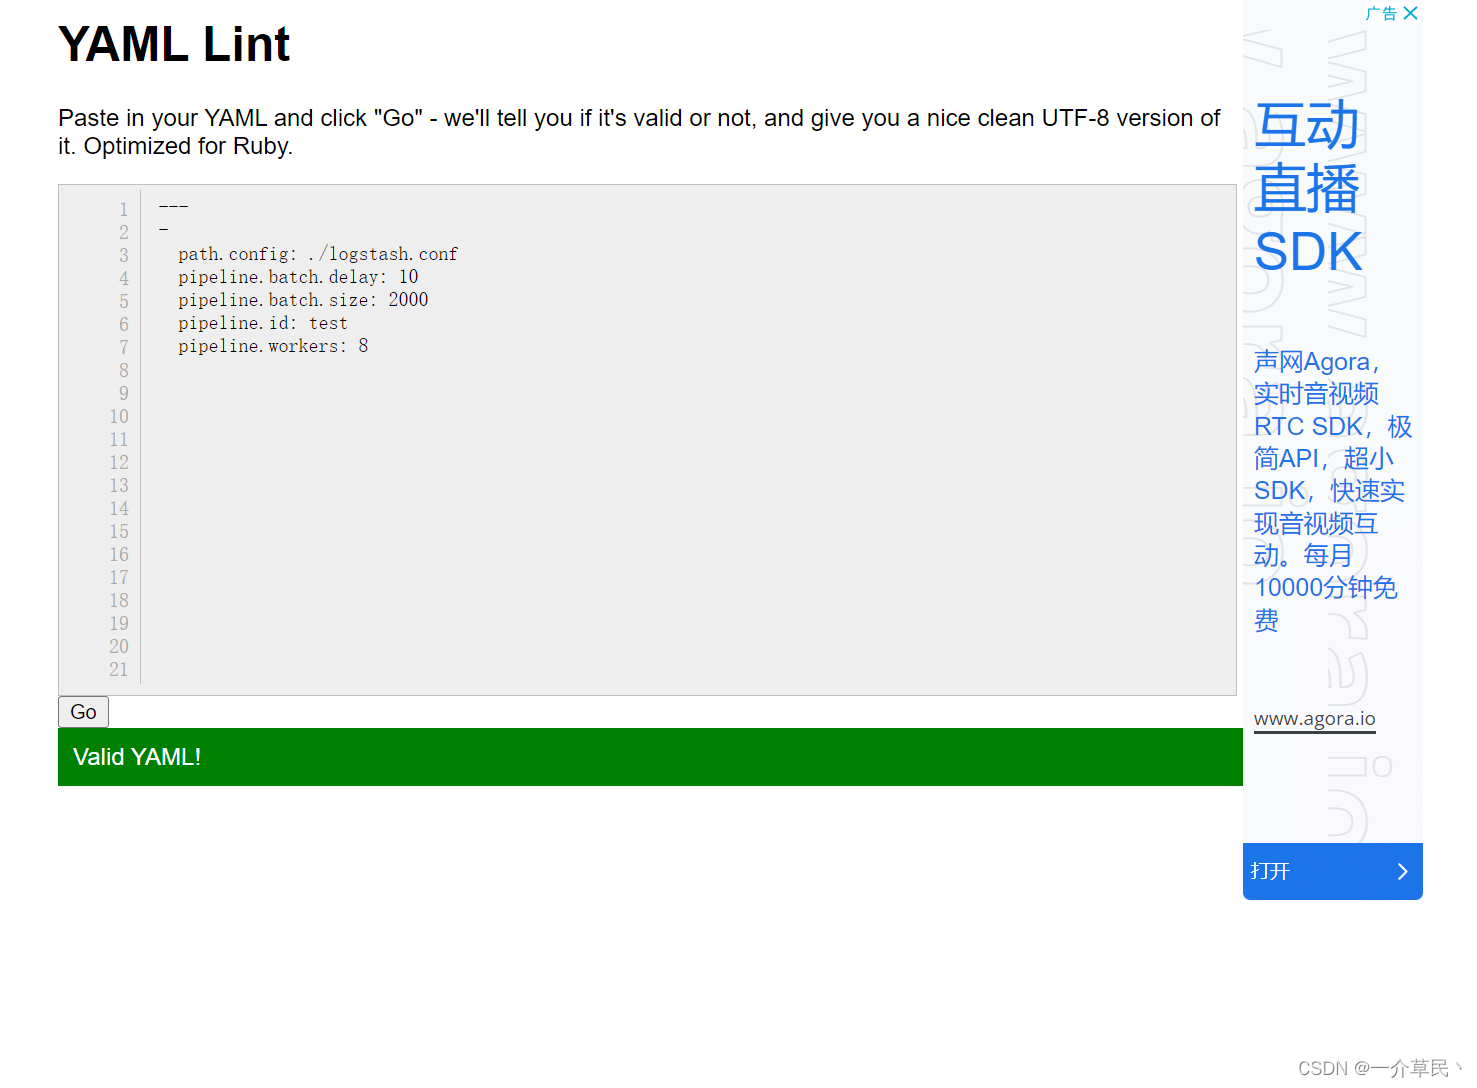Open the 打开 ad button

[1332, 871]
